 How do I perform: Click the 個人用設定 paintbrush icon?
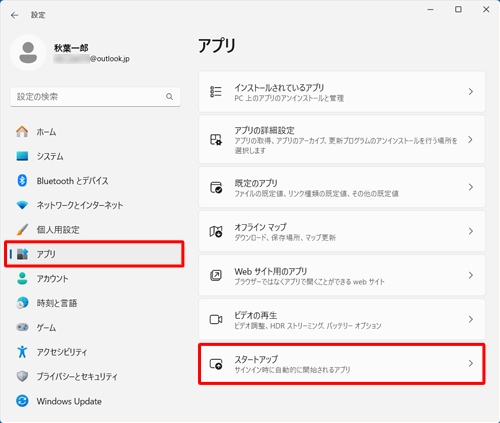coord(22,229)
